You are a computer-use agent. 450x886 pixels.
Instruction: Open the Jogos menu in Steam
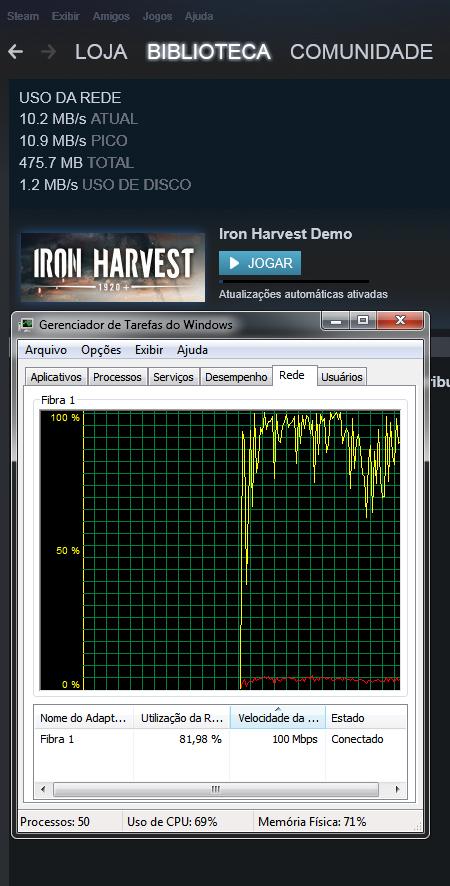pyautogui.click(x=157, y=16)
